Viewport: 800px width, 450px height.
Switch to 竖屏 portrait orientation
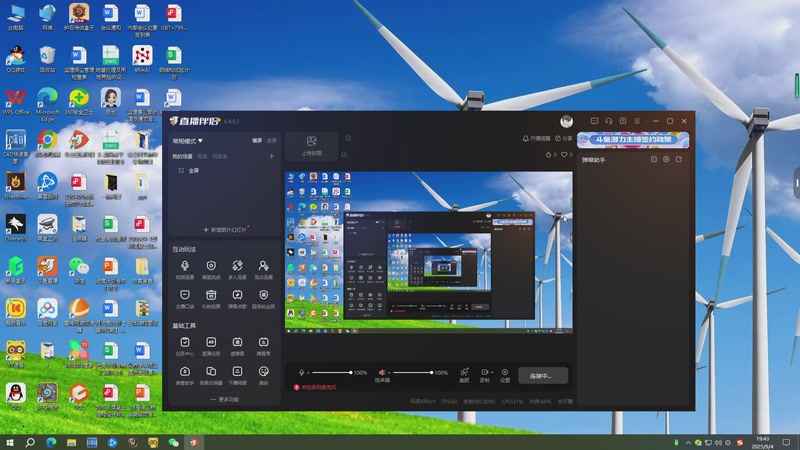271,141
